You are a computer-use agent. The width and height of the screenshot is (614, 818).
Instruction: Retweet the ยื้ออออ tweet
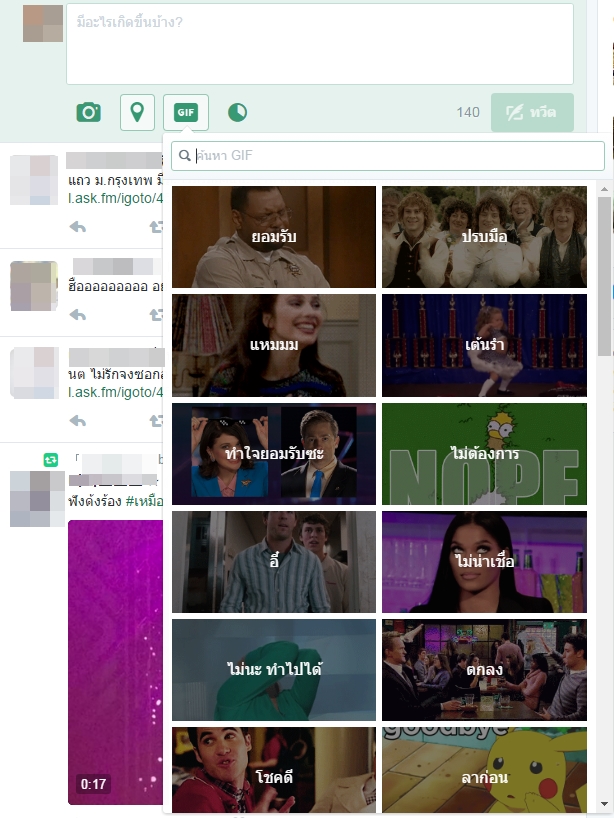tap(156, 315)
